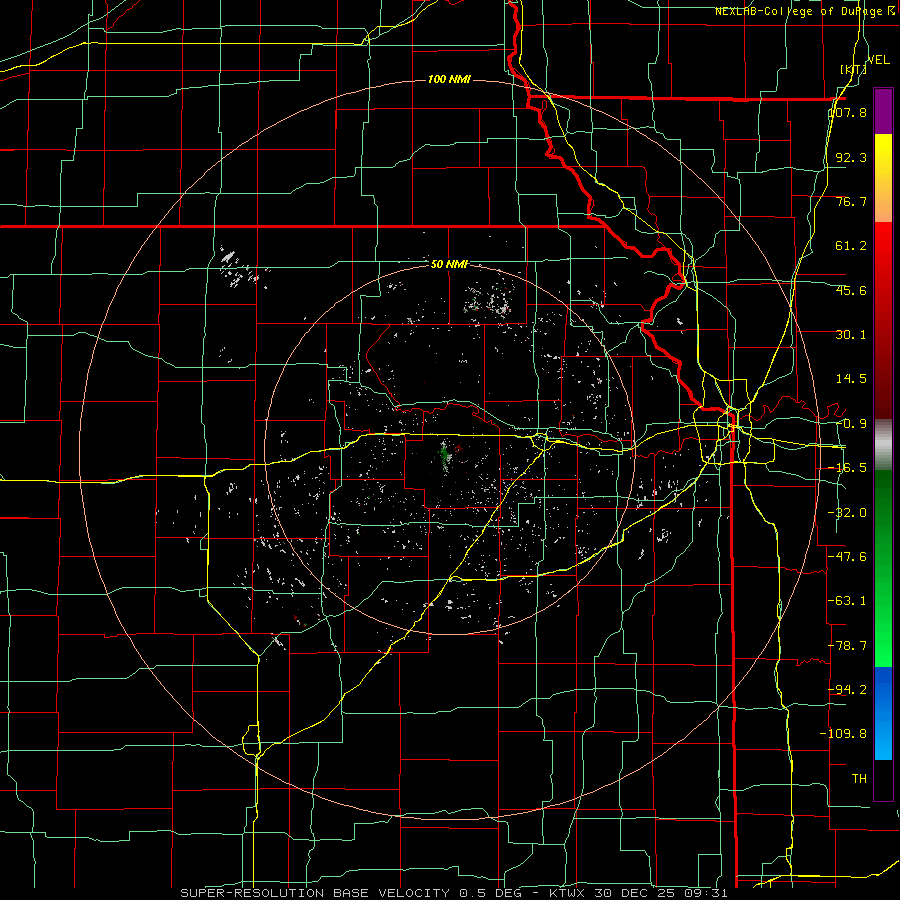Click the -0.9 legend value
900x900 pixels.
(x=851, y=424)
